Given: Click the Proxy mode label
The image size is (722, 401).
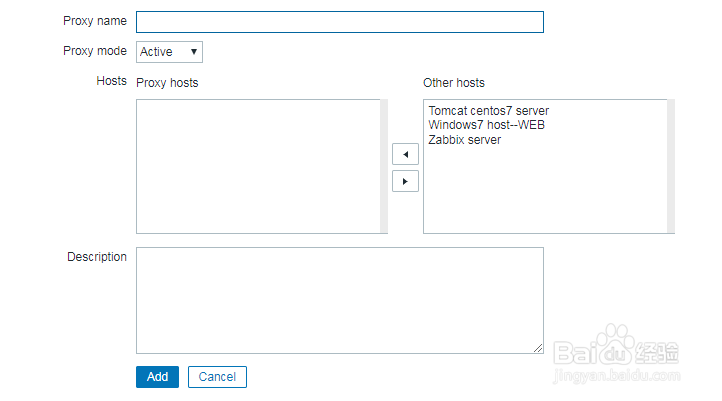Looking at the screenshot, I should coord(95,51).
